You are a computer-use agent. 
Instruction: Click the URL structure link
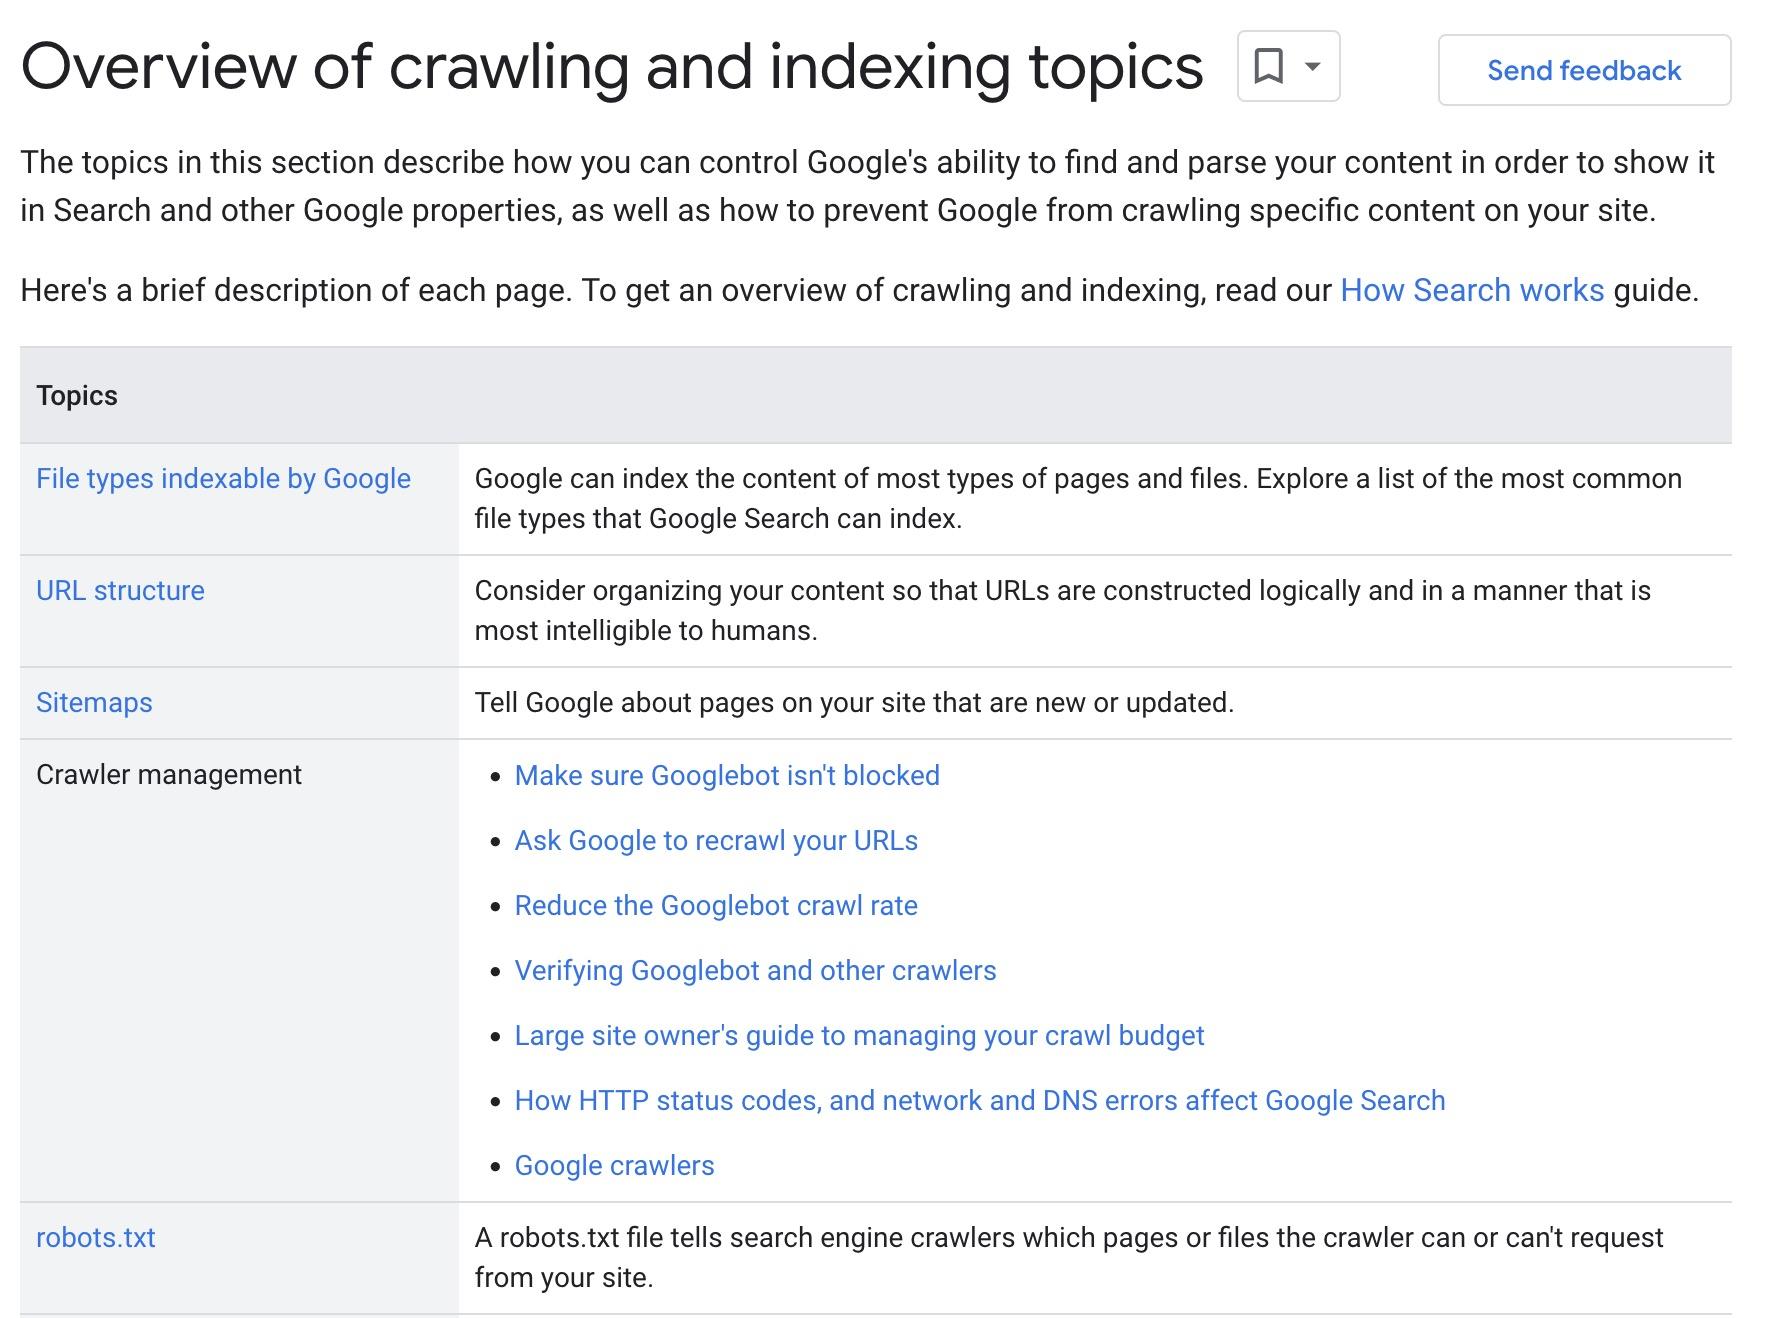tap(119, 590)
